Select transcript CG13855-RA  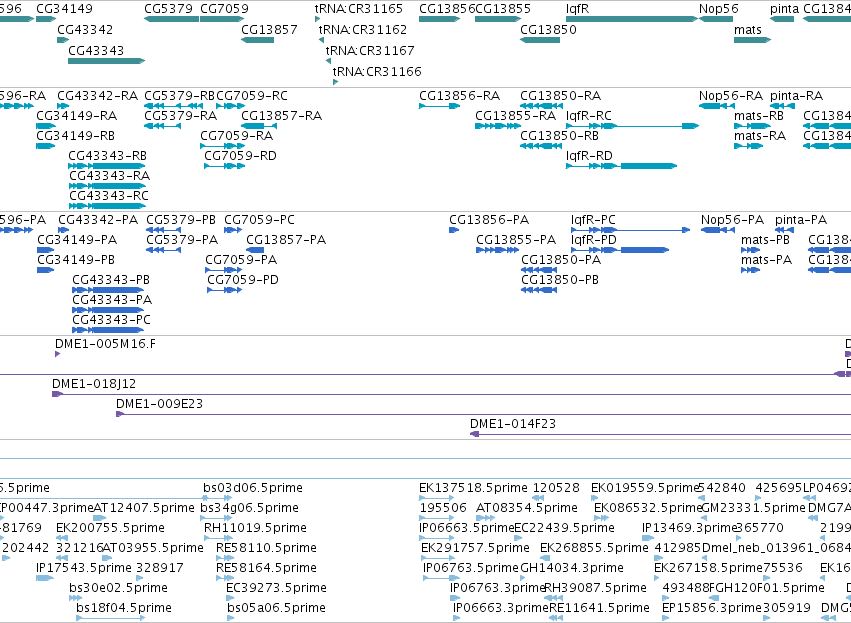coord(498,126)
